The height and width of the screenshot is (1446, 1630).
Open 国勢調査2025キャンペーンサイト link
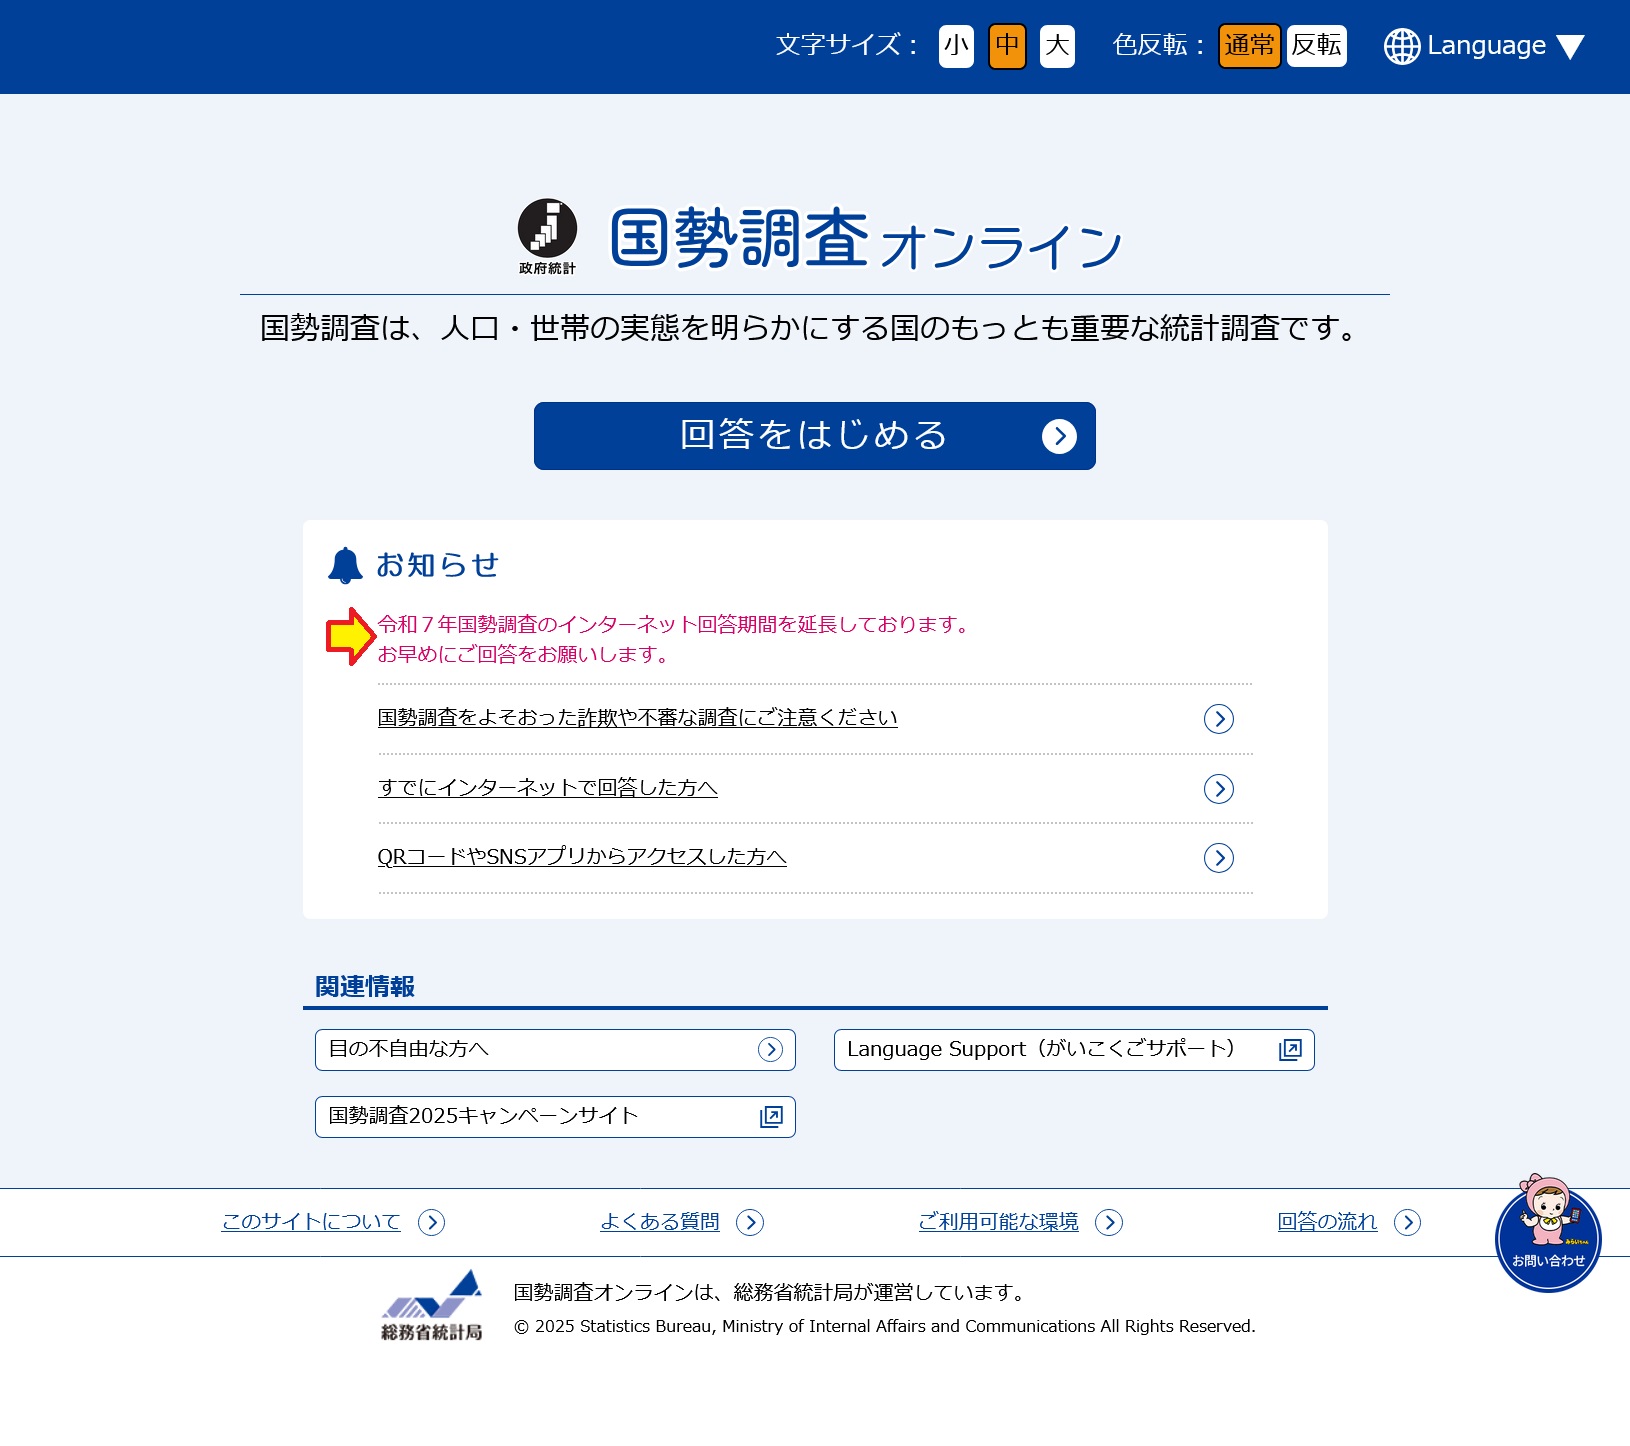pos(555,1117)
